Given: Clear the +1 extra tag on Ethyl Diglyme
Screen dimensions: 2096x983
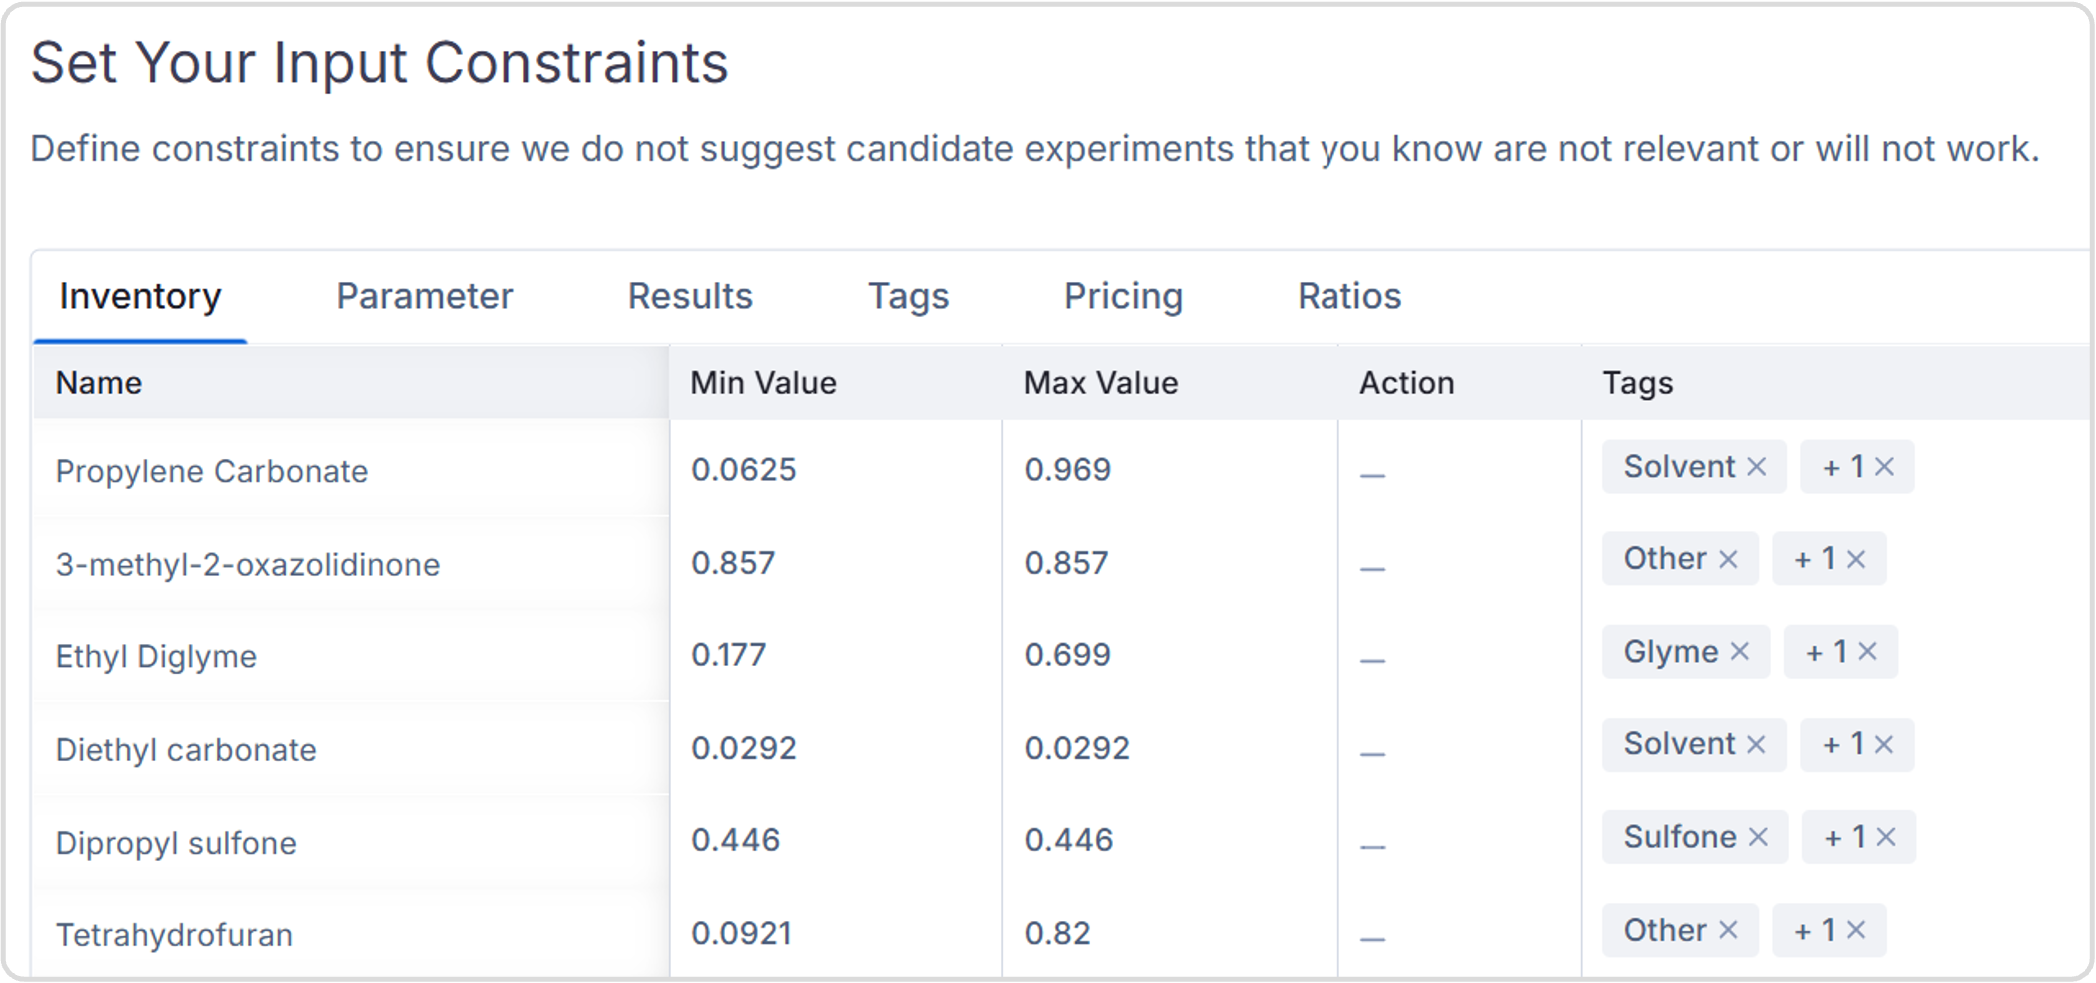Looking at the screenshot, I should [1867, 652].
